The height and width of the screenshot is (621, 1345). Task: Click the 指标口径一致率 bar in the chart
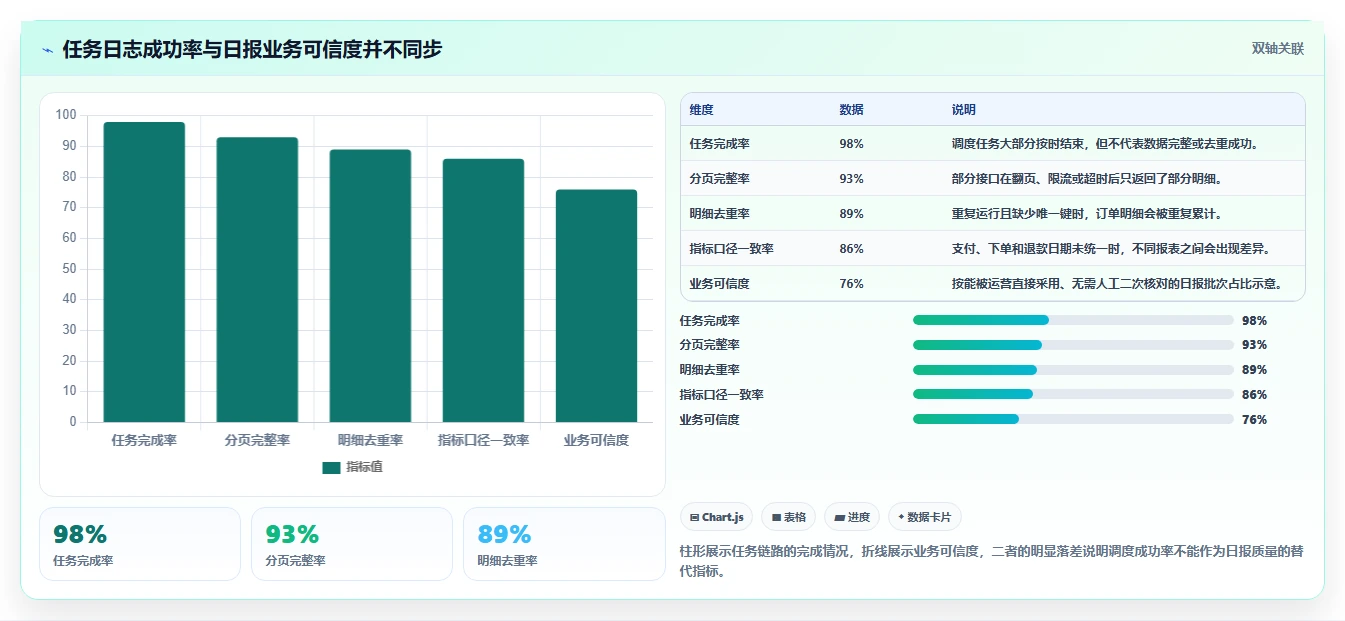[483, 290]
